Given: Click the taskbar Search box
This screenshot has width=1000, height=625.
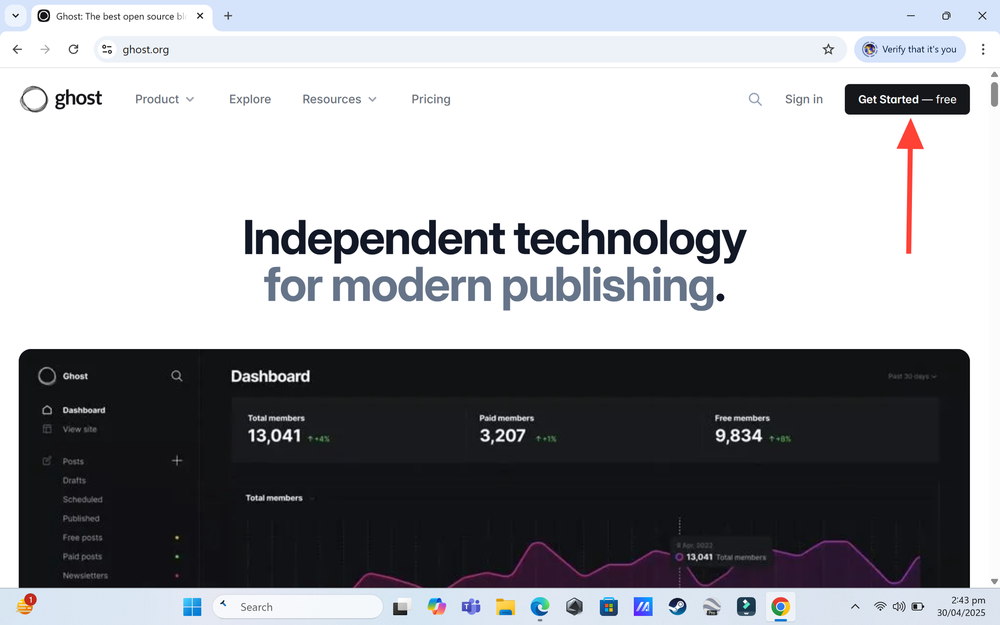Looking at the screenshot, I should pos(297,607).
